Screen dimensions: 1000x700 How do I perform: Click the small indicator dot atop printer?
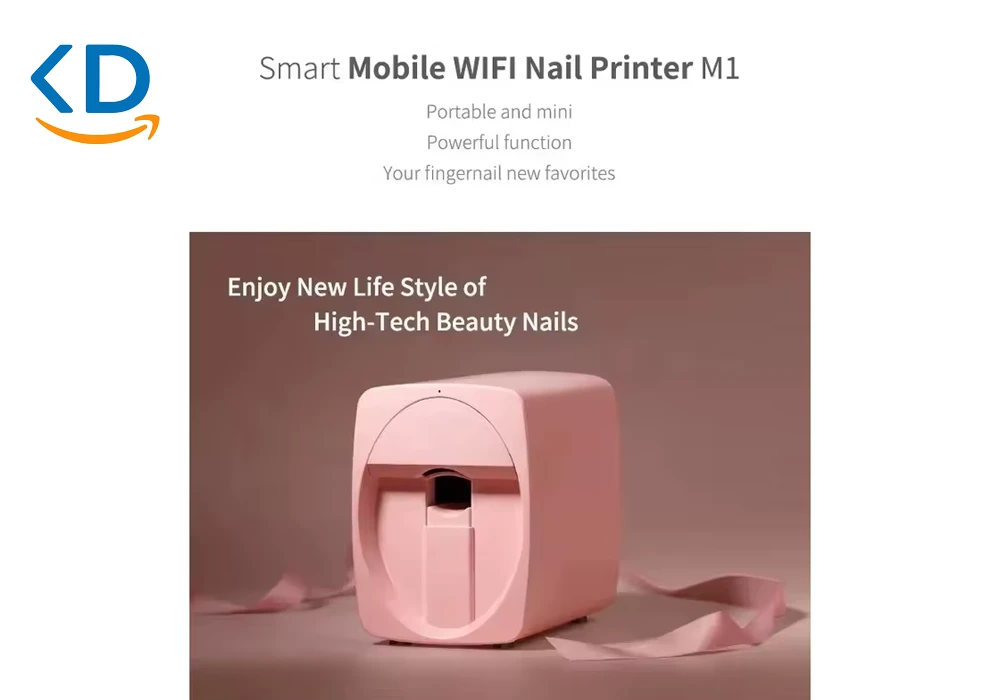[x=439, y=391]
